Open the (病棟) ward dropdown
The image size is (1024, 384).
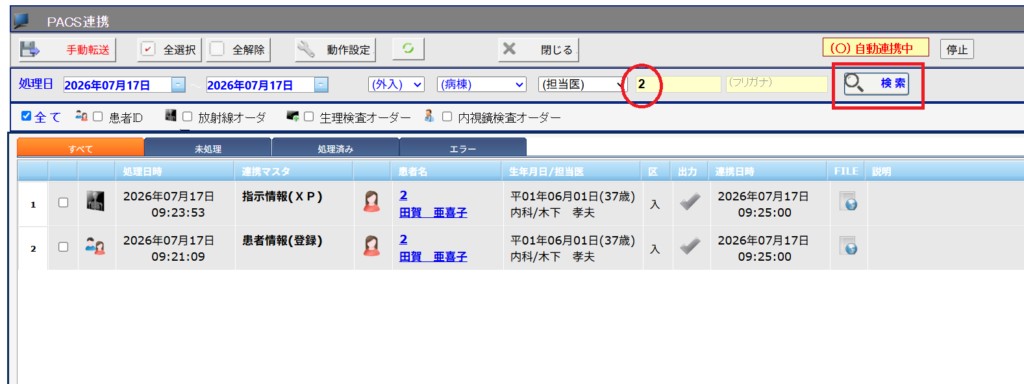point(482,84)
